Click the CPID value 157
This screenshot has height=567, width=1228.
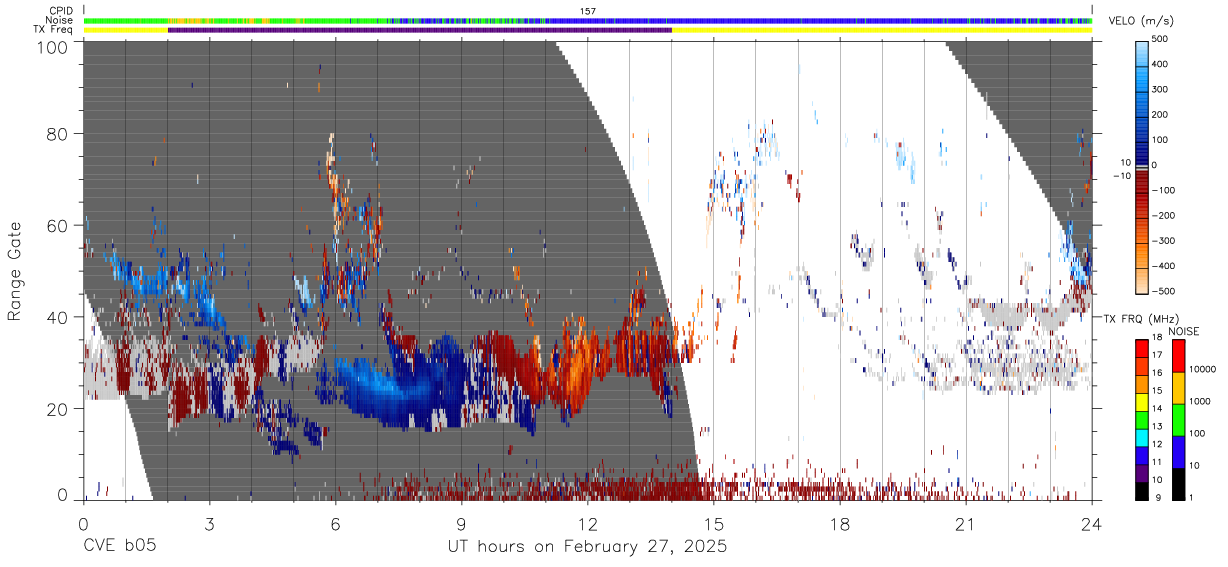[588, 11]
